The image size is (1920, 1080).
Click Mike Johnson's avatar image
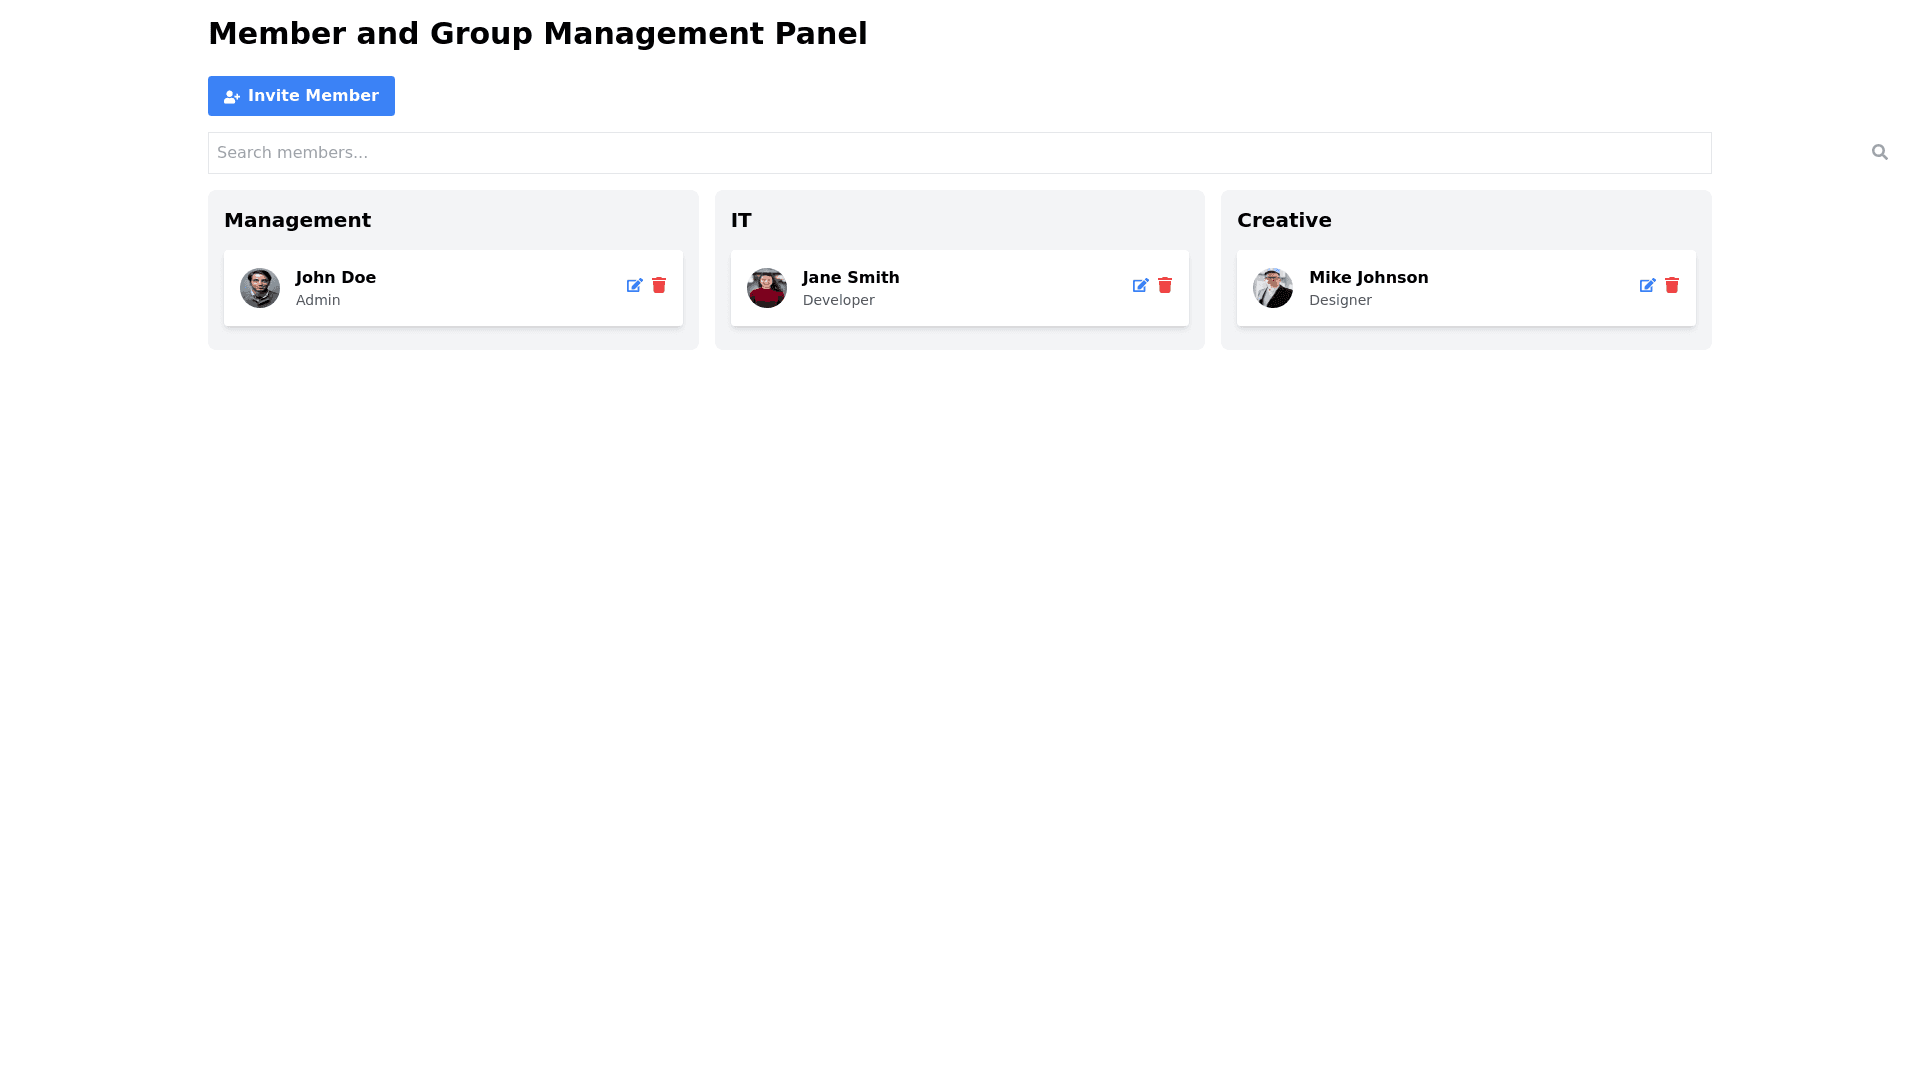tap(1273, 288)
